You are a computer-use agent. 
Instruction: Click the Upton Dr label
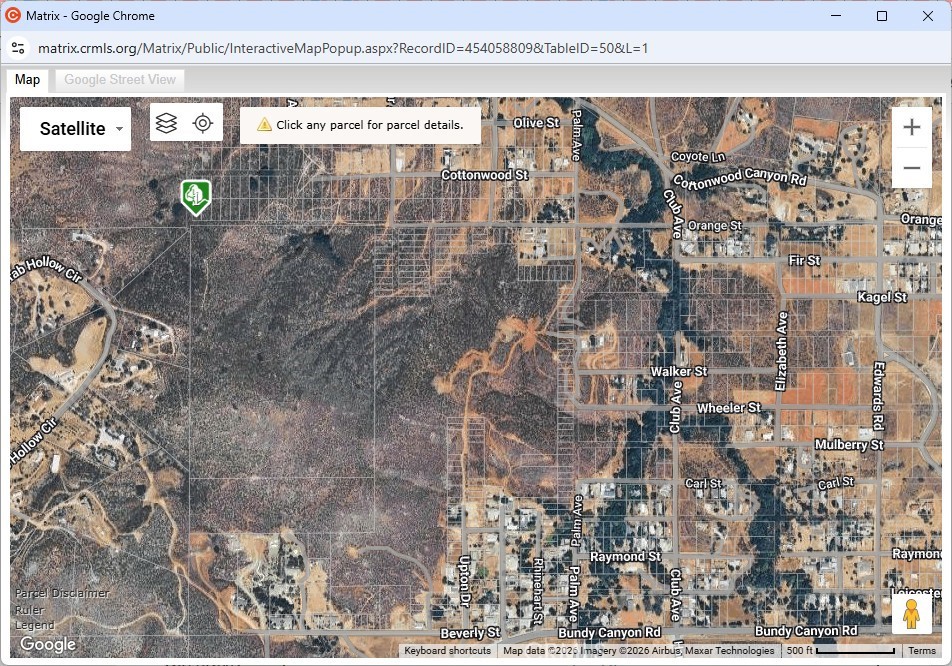[x=464, y=581]
